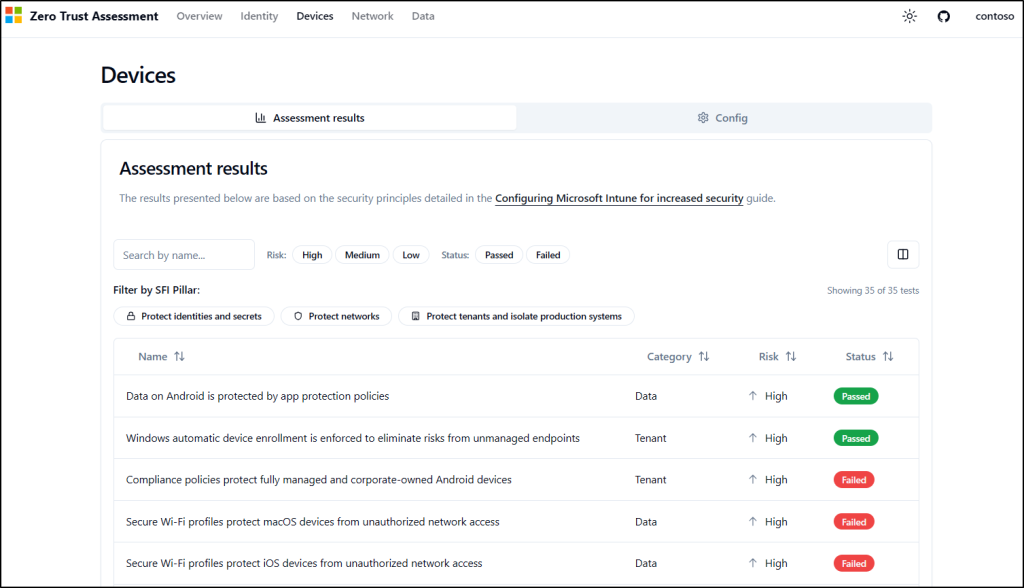Sort by Status column arrows
The width and height of the screenshot is (1024, 588).
tap(888, 357)
